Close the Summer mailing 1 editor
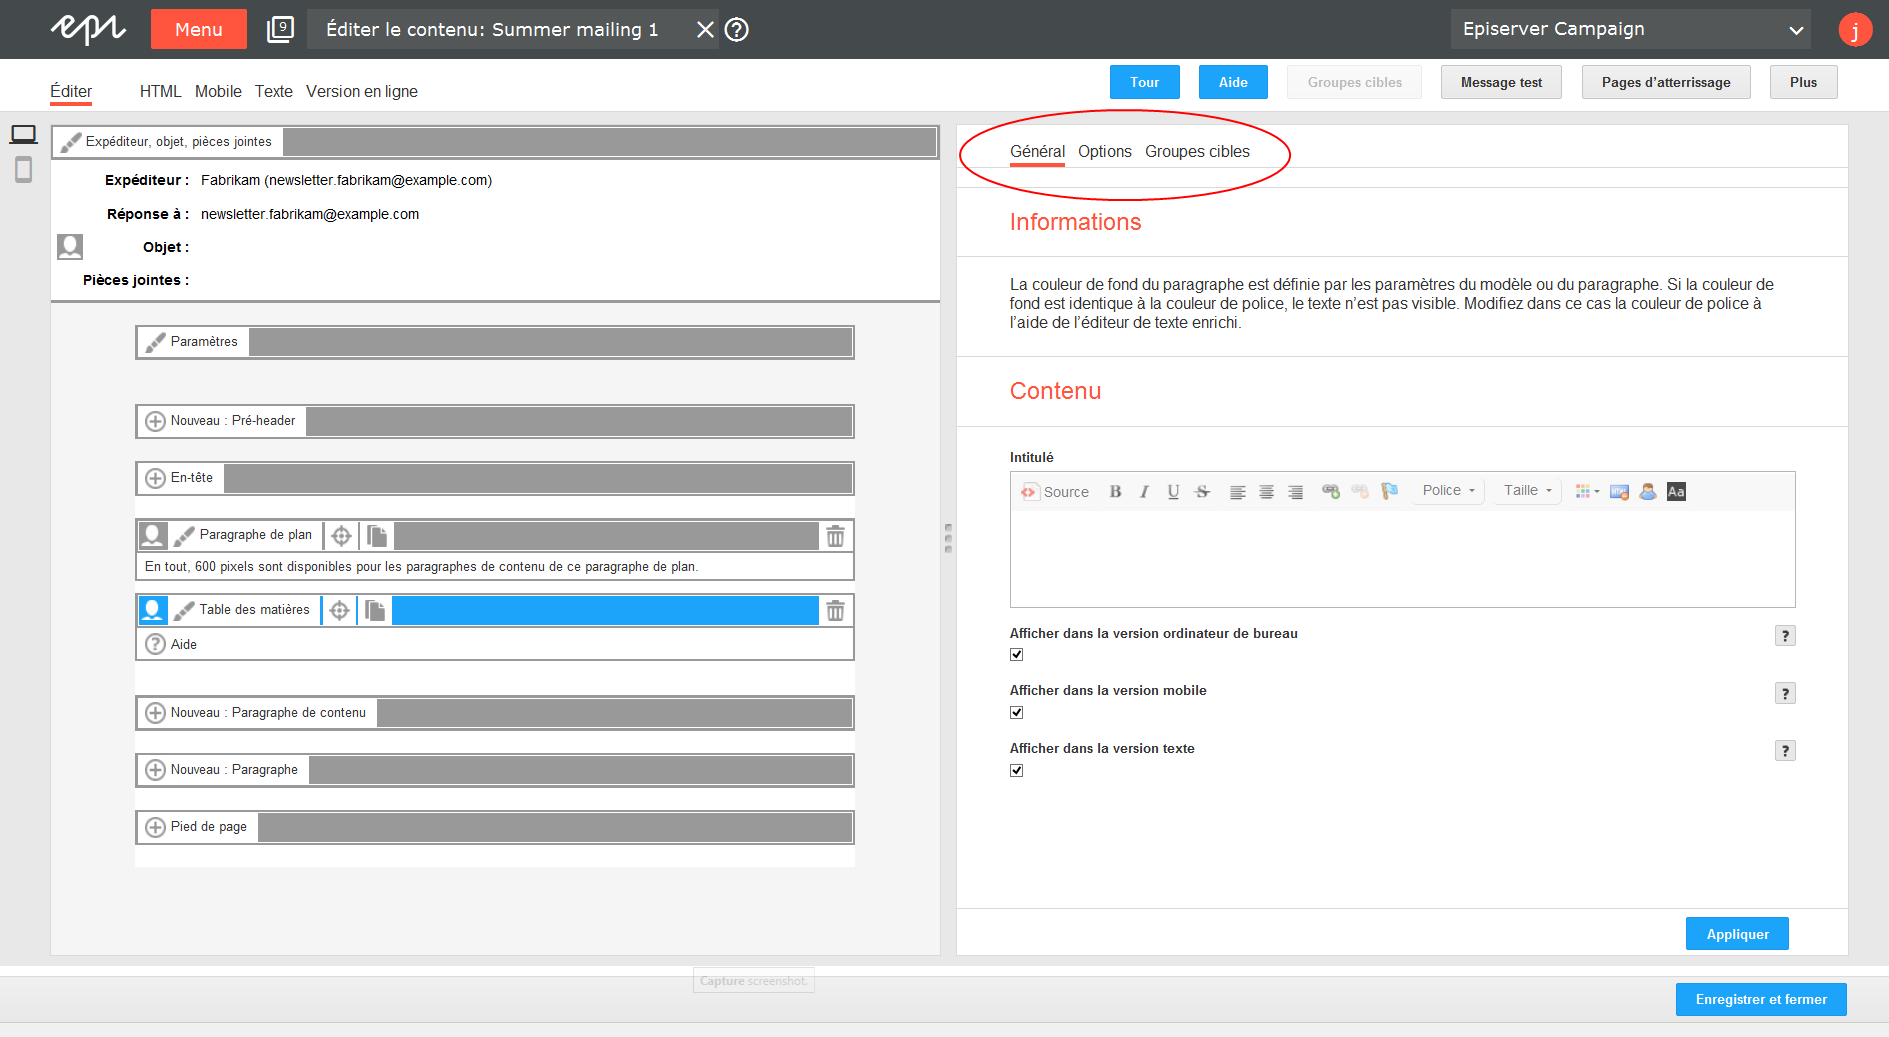This screenshot has height=1037, width=1889. click(705, 29)
